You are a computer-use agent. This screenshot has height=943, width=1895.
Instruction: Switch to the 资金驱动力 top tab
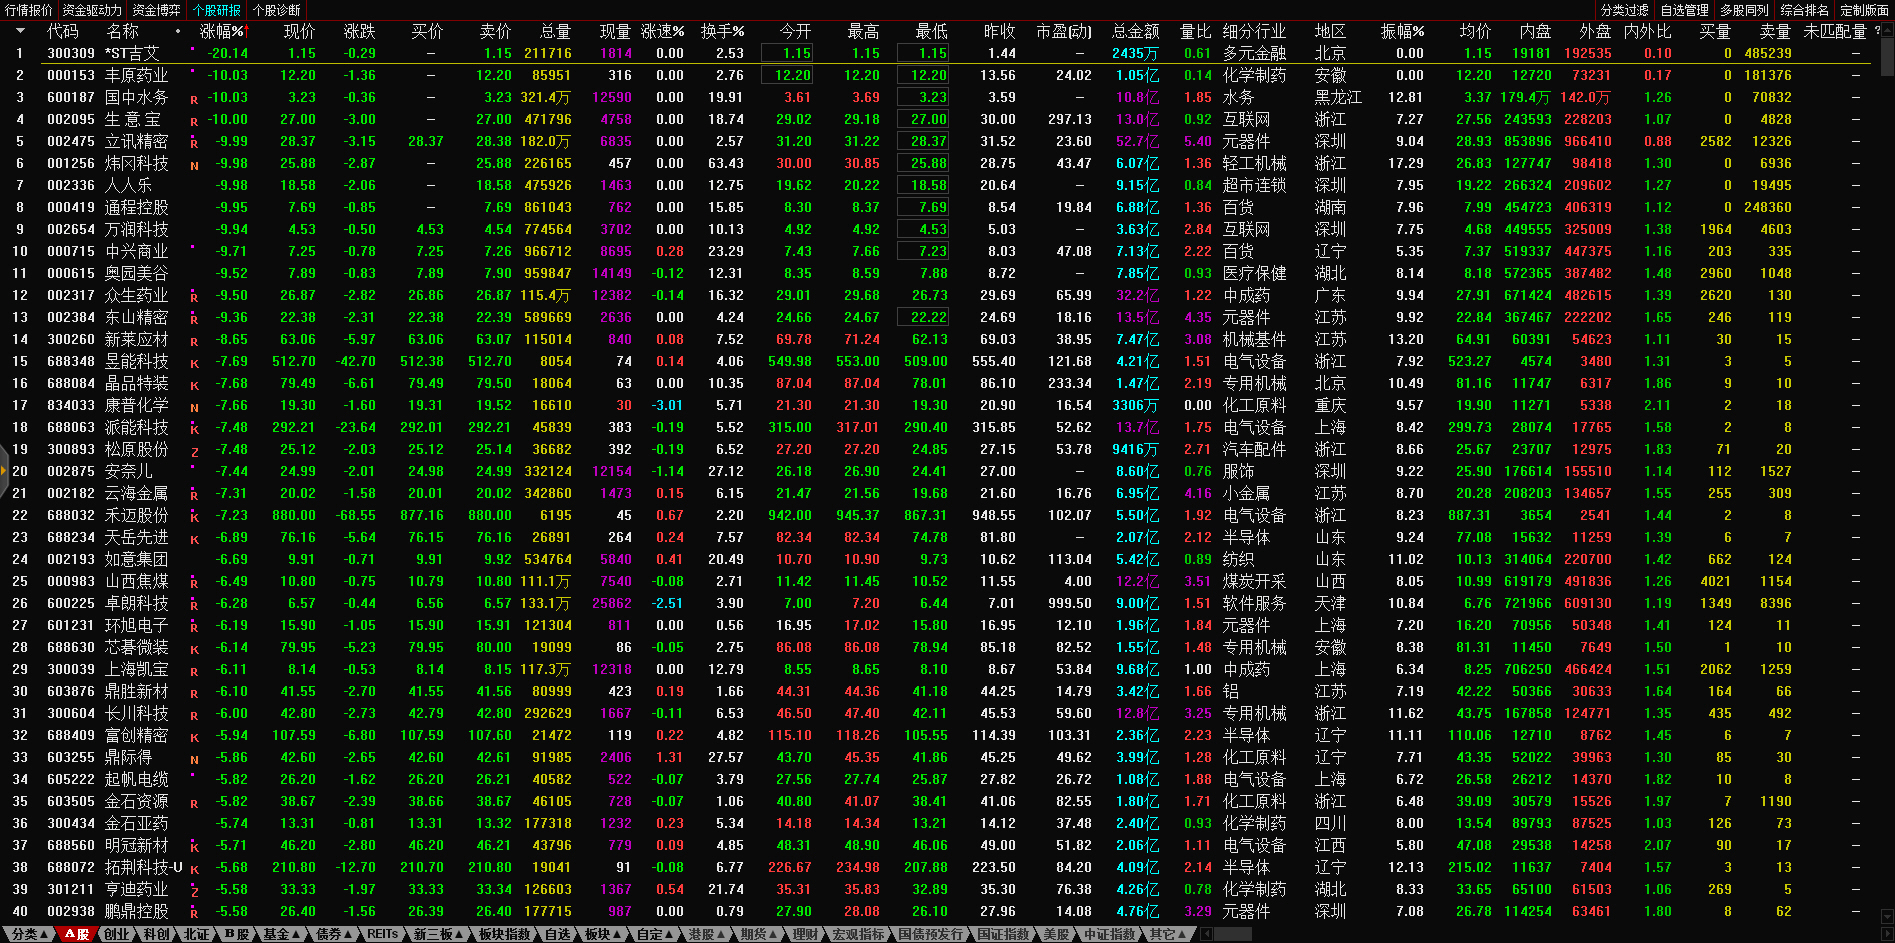(x=92, y=10)
